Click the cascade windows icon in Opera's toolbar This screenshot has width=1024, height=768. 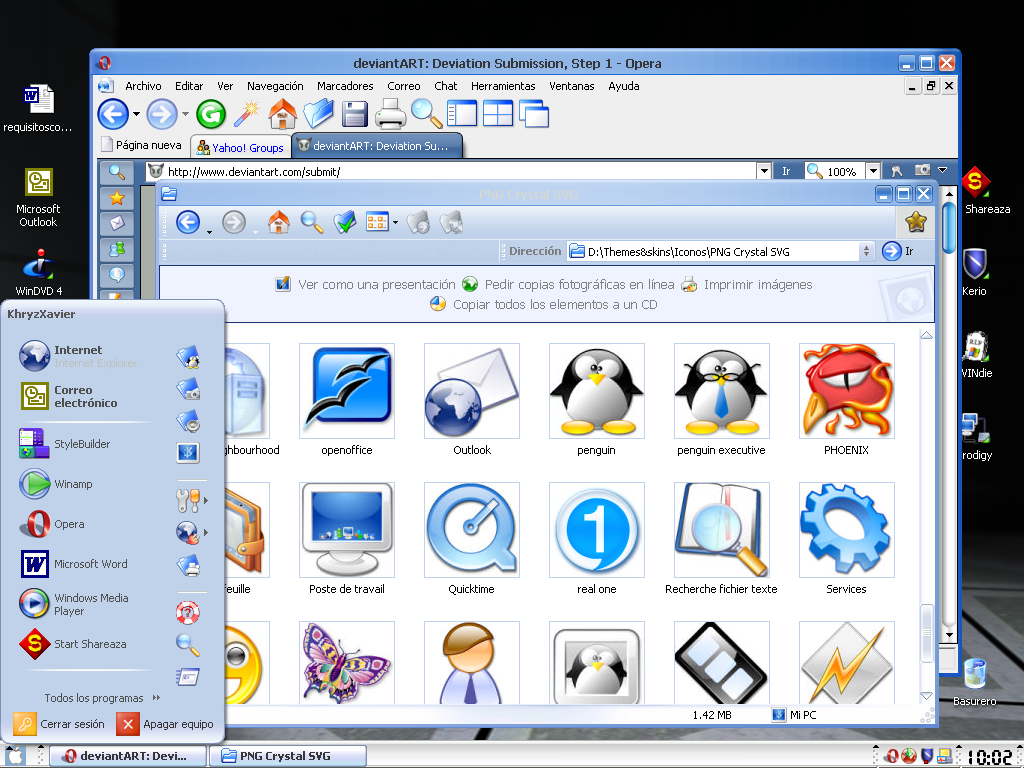(534, 114)
